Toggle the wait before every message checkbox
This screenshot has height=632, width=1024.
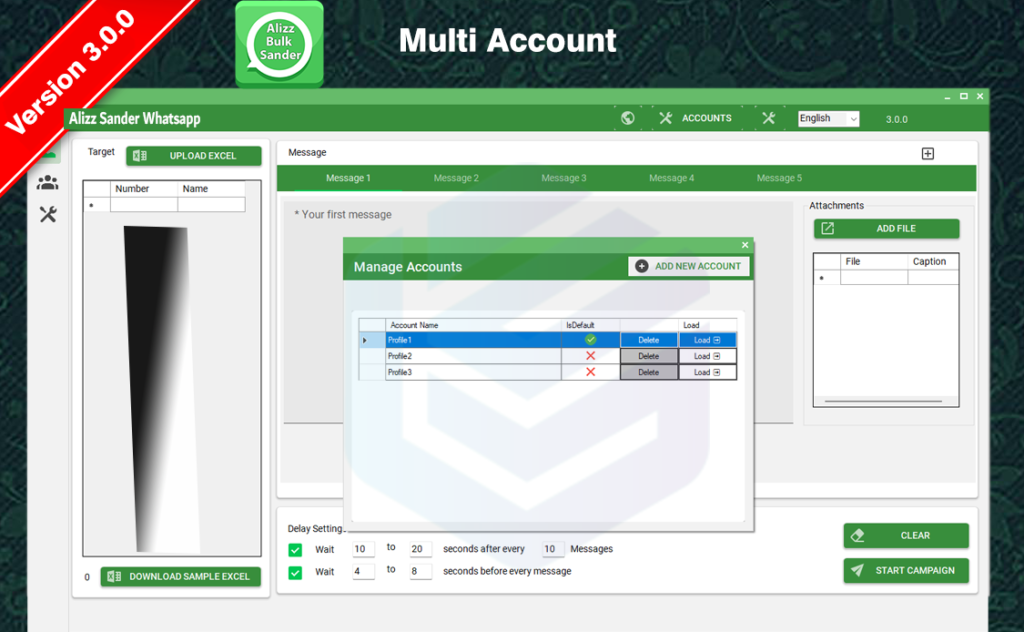[x=295, y=572]
